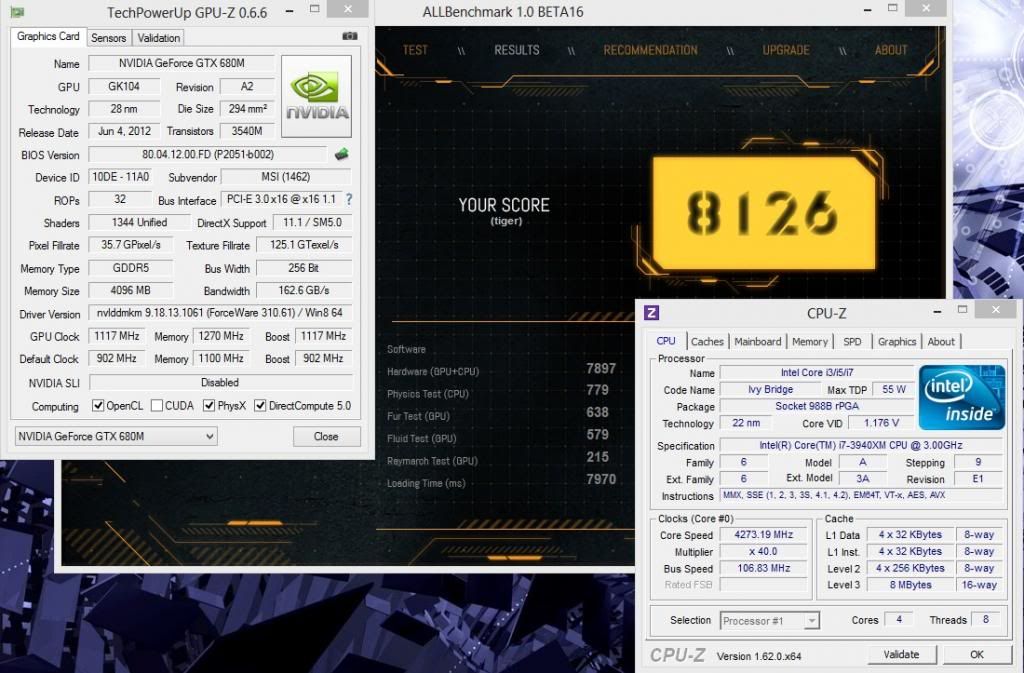1024x673 pixels.
Task: Click the Package Socket 988B rPGA value
Action: pos(817,406)
